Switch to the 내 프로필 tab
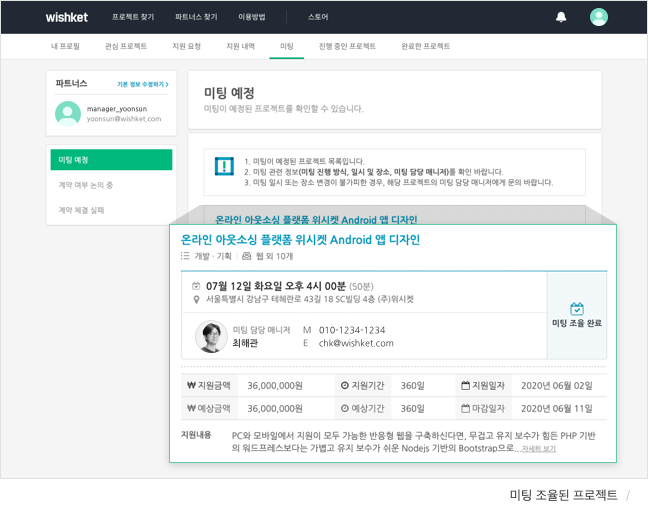This screenshot has width=648, height=513. coord(67,47)
